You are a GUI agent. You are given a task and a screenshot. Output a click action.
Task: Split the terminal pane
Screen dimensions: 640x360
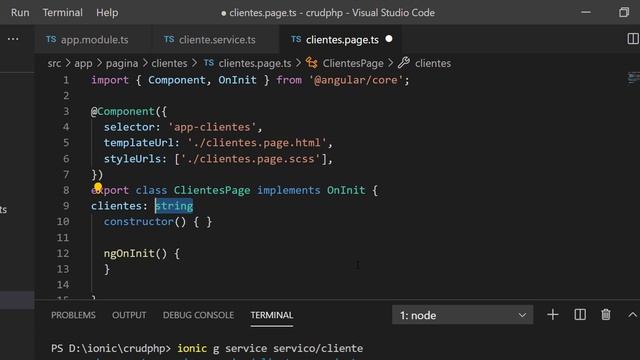(580, 315)
